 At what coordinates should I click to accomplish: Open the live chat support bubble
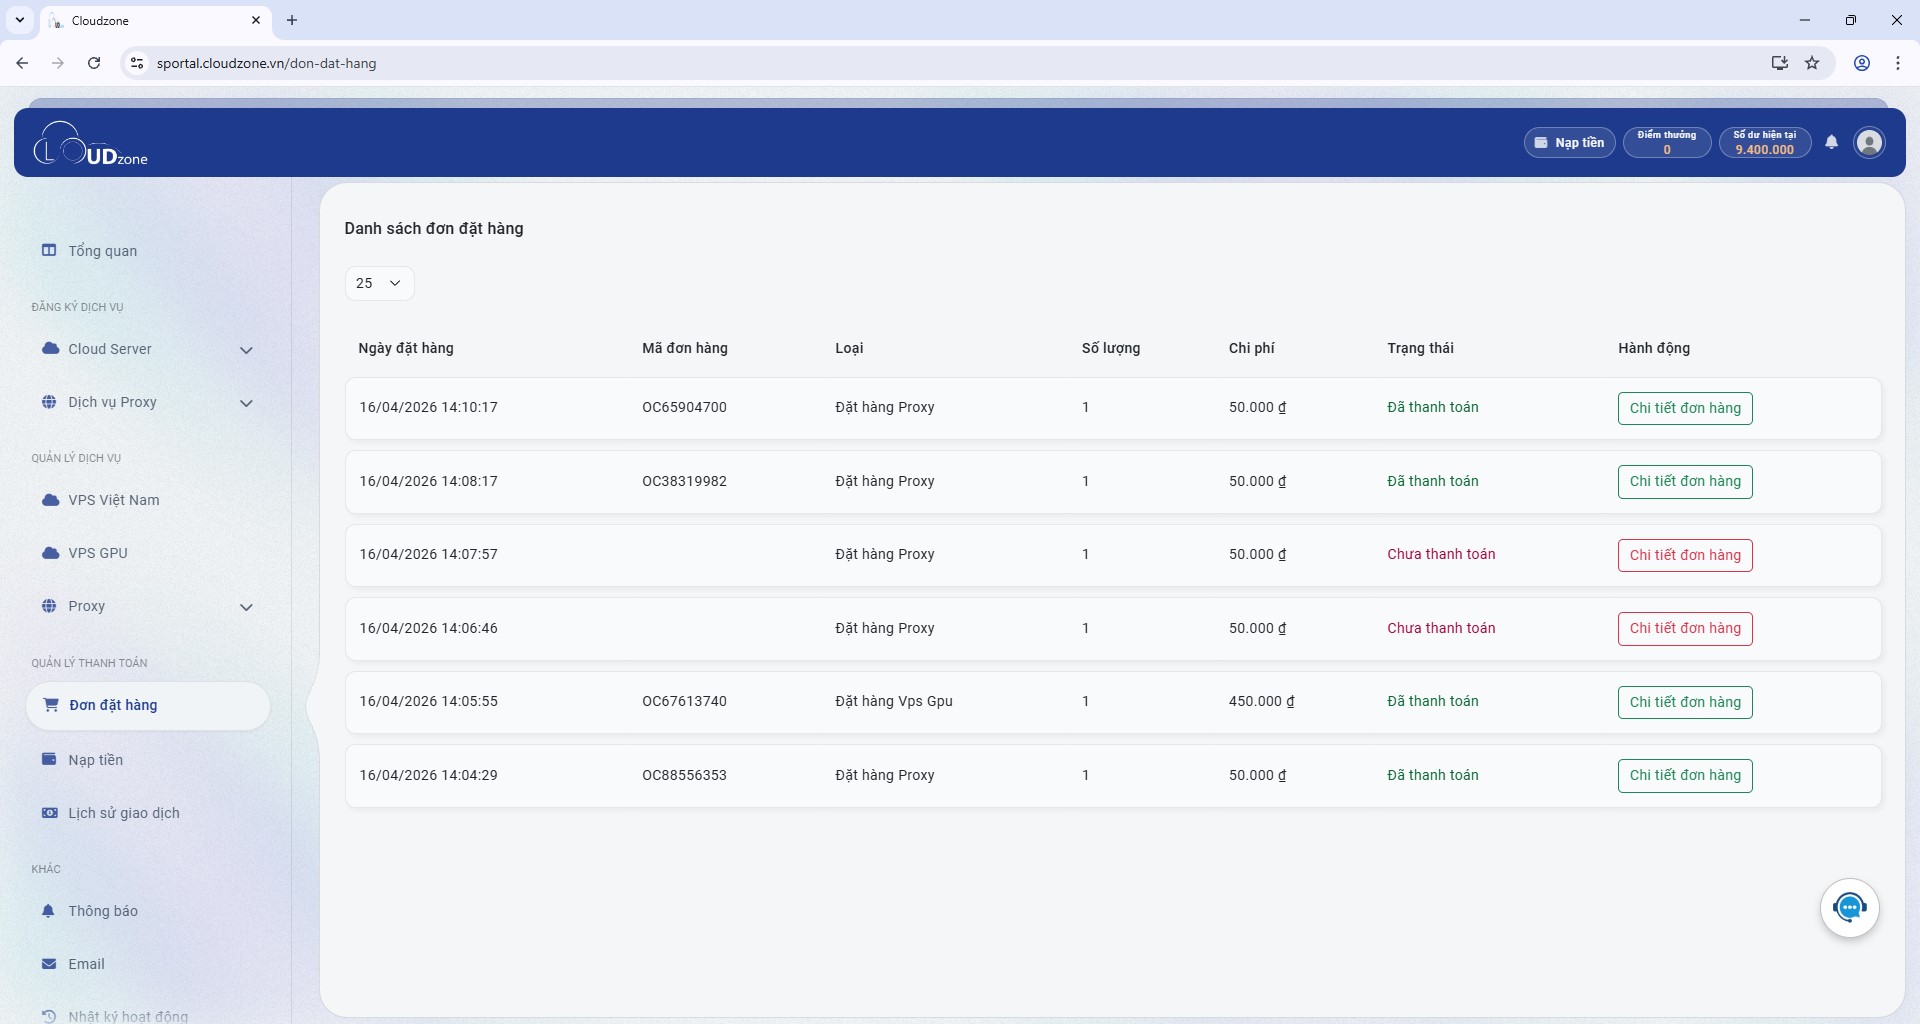1849,907
